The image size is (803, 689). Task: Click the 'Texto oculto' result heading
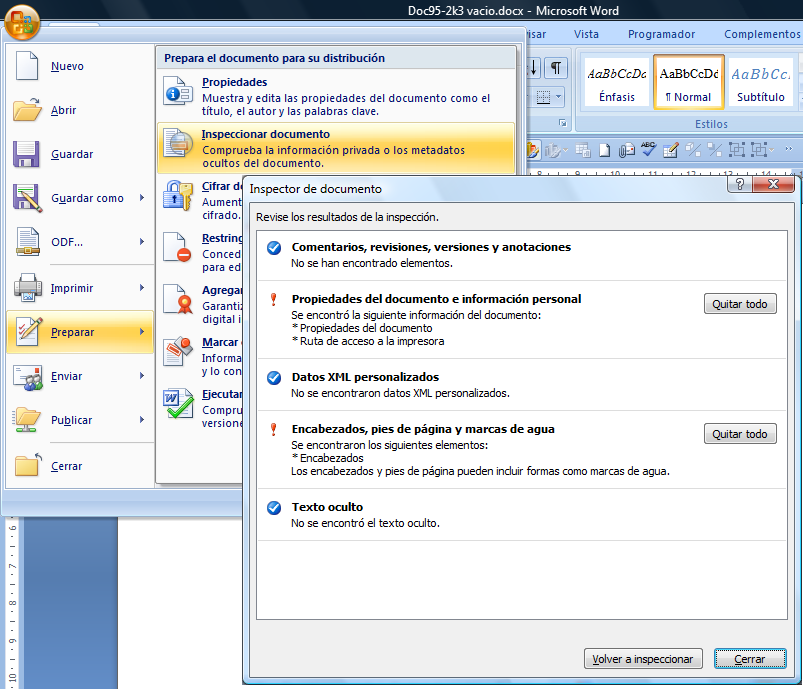click(327, 507)
